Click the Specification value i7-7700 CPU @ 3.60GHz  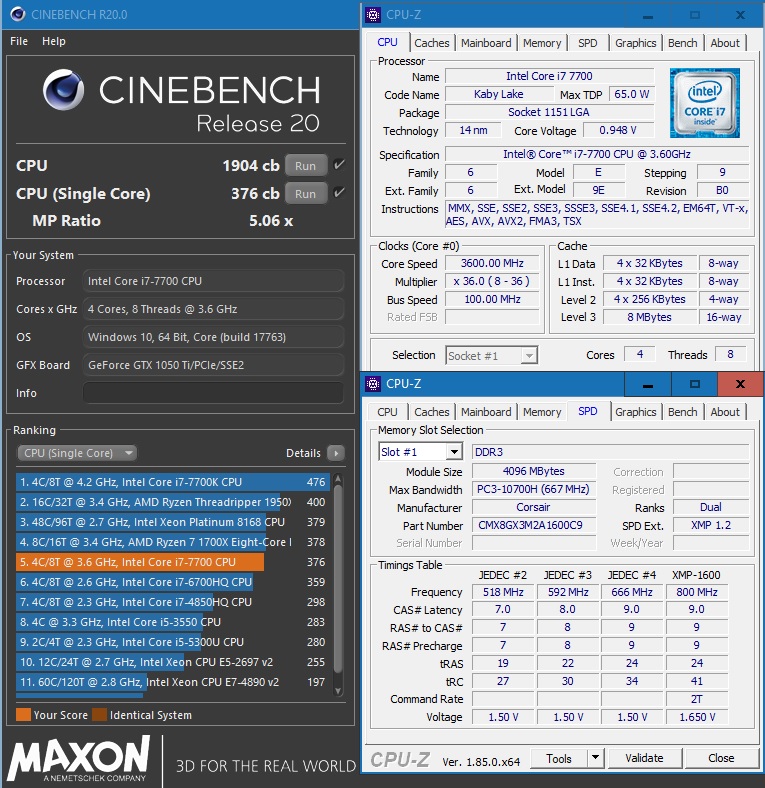coord(597,154)
